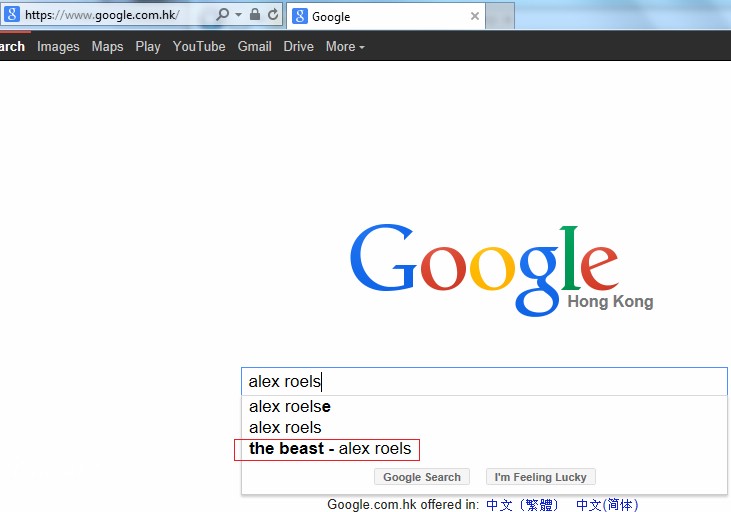
Task: Open Drive in the Google top bar
Action: pyautogui.click(x=298, y=47)
